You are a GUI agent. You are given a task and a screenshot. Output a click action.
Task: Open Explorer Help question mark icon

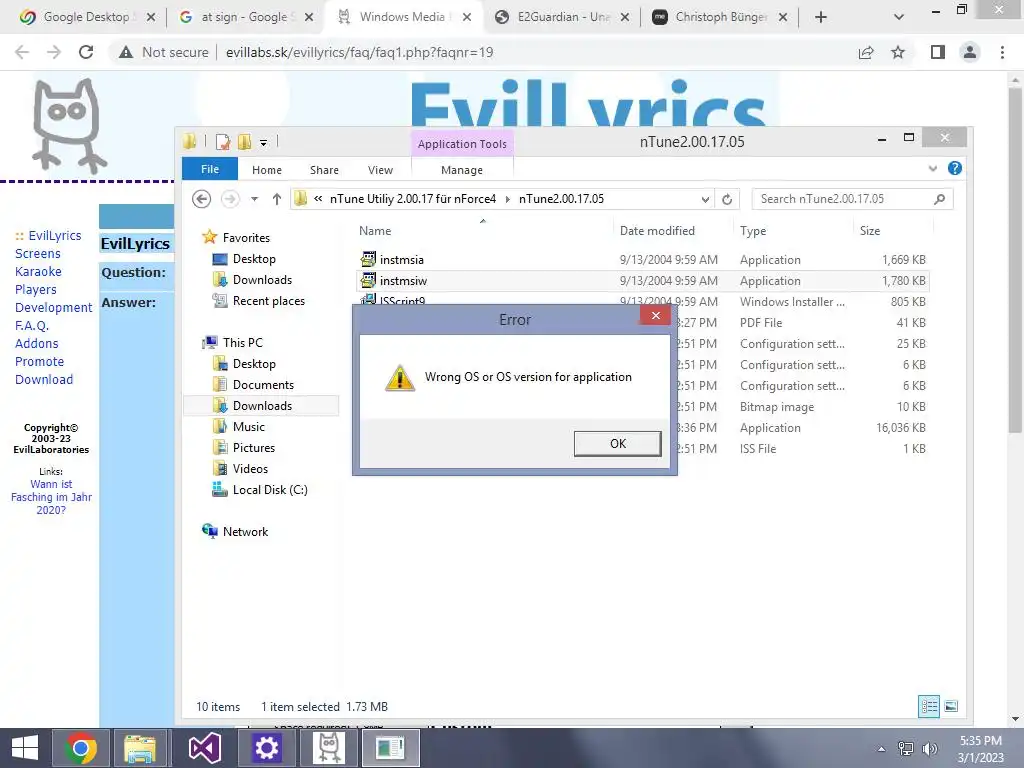click(x=955, y=168)
